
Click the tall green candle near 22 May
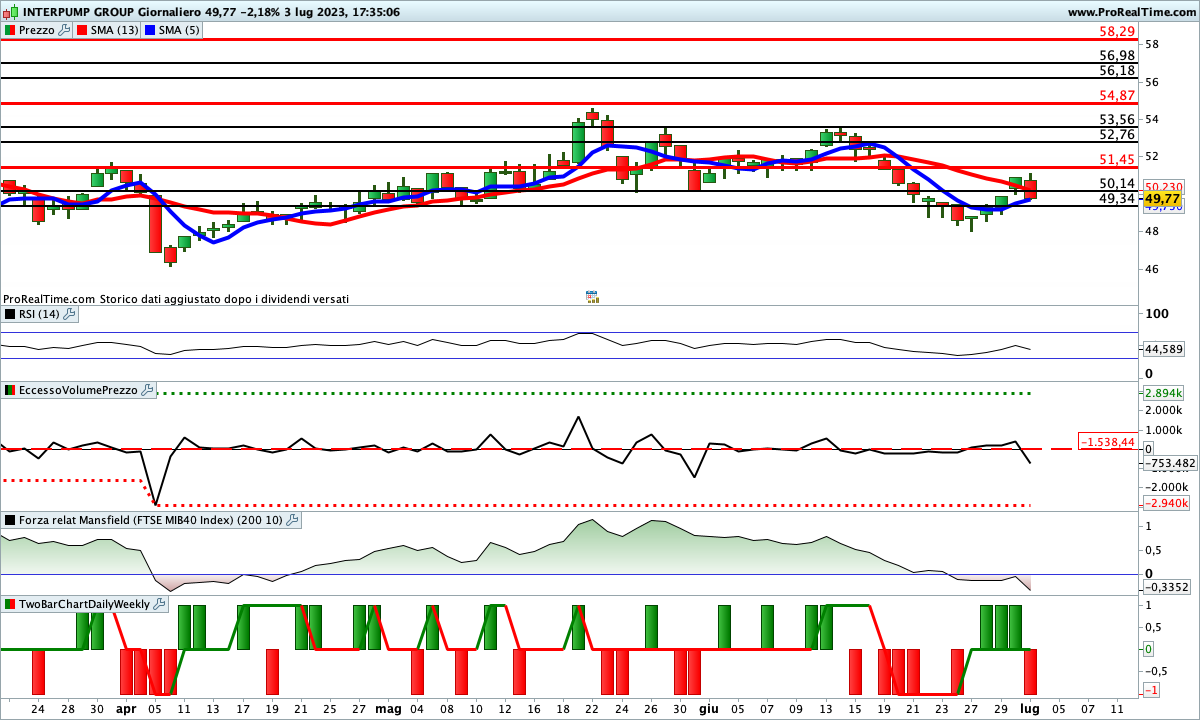(578, 143)
